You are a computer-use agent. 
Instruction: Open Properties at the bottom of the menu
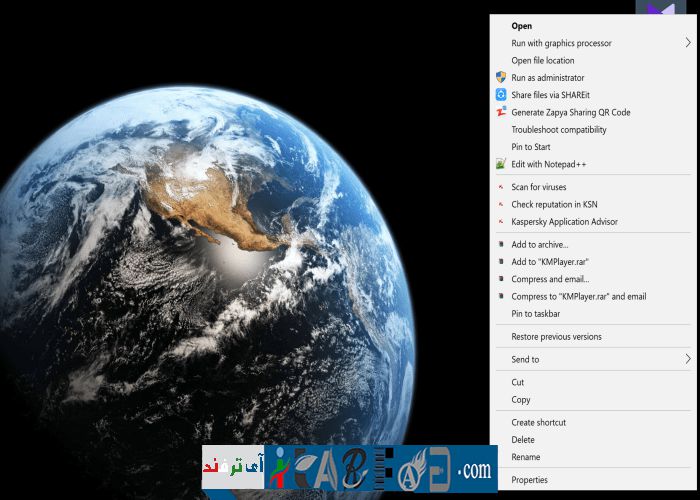tap(529, 480)
